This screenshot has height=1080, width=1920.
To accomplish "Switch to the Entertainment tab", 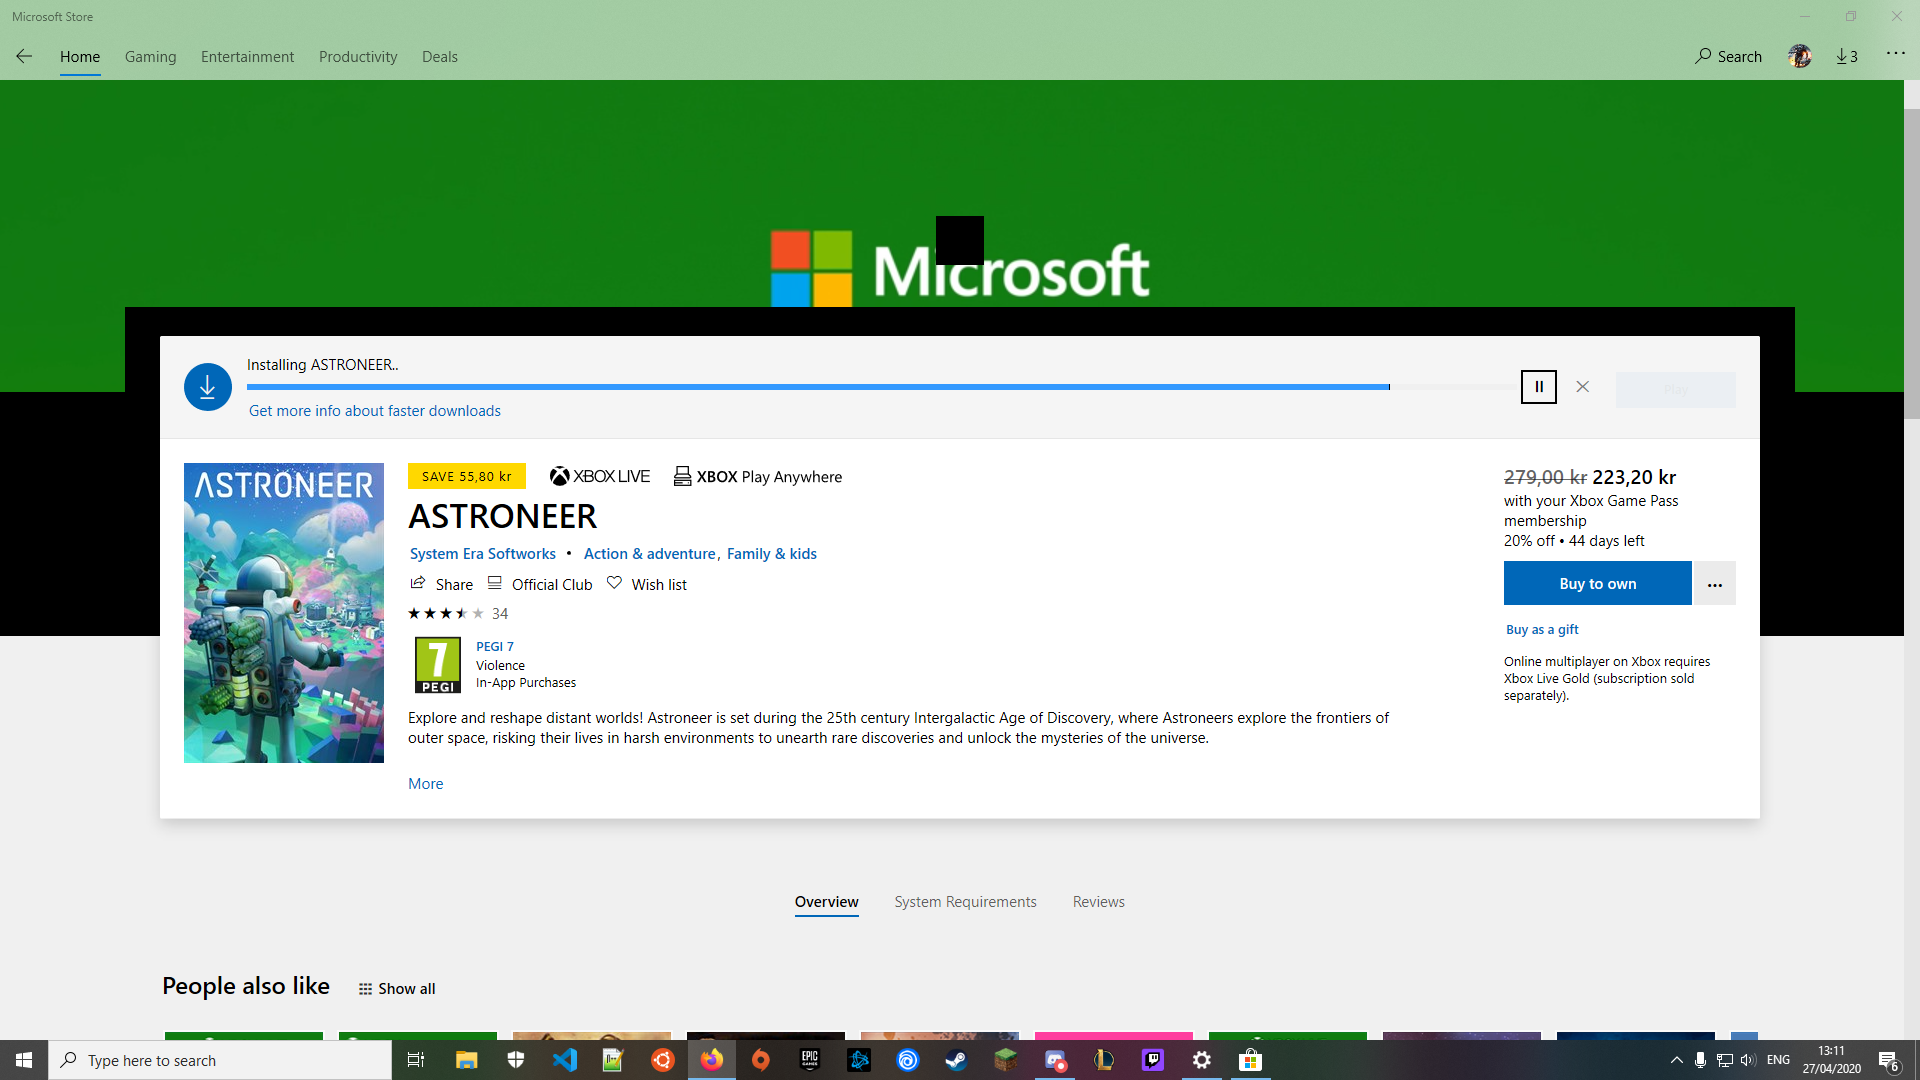I will coord(248,56).
